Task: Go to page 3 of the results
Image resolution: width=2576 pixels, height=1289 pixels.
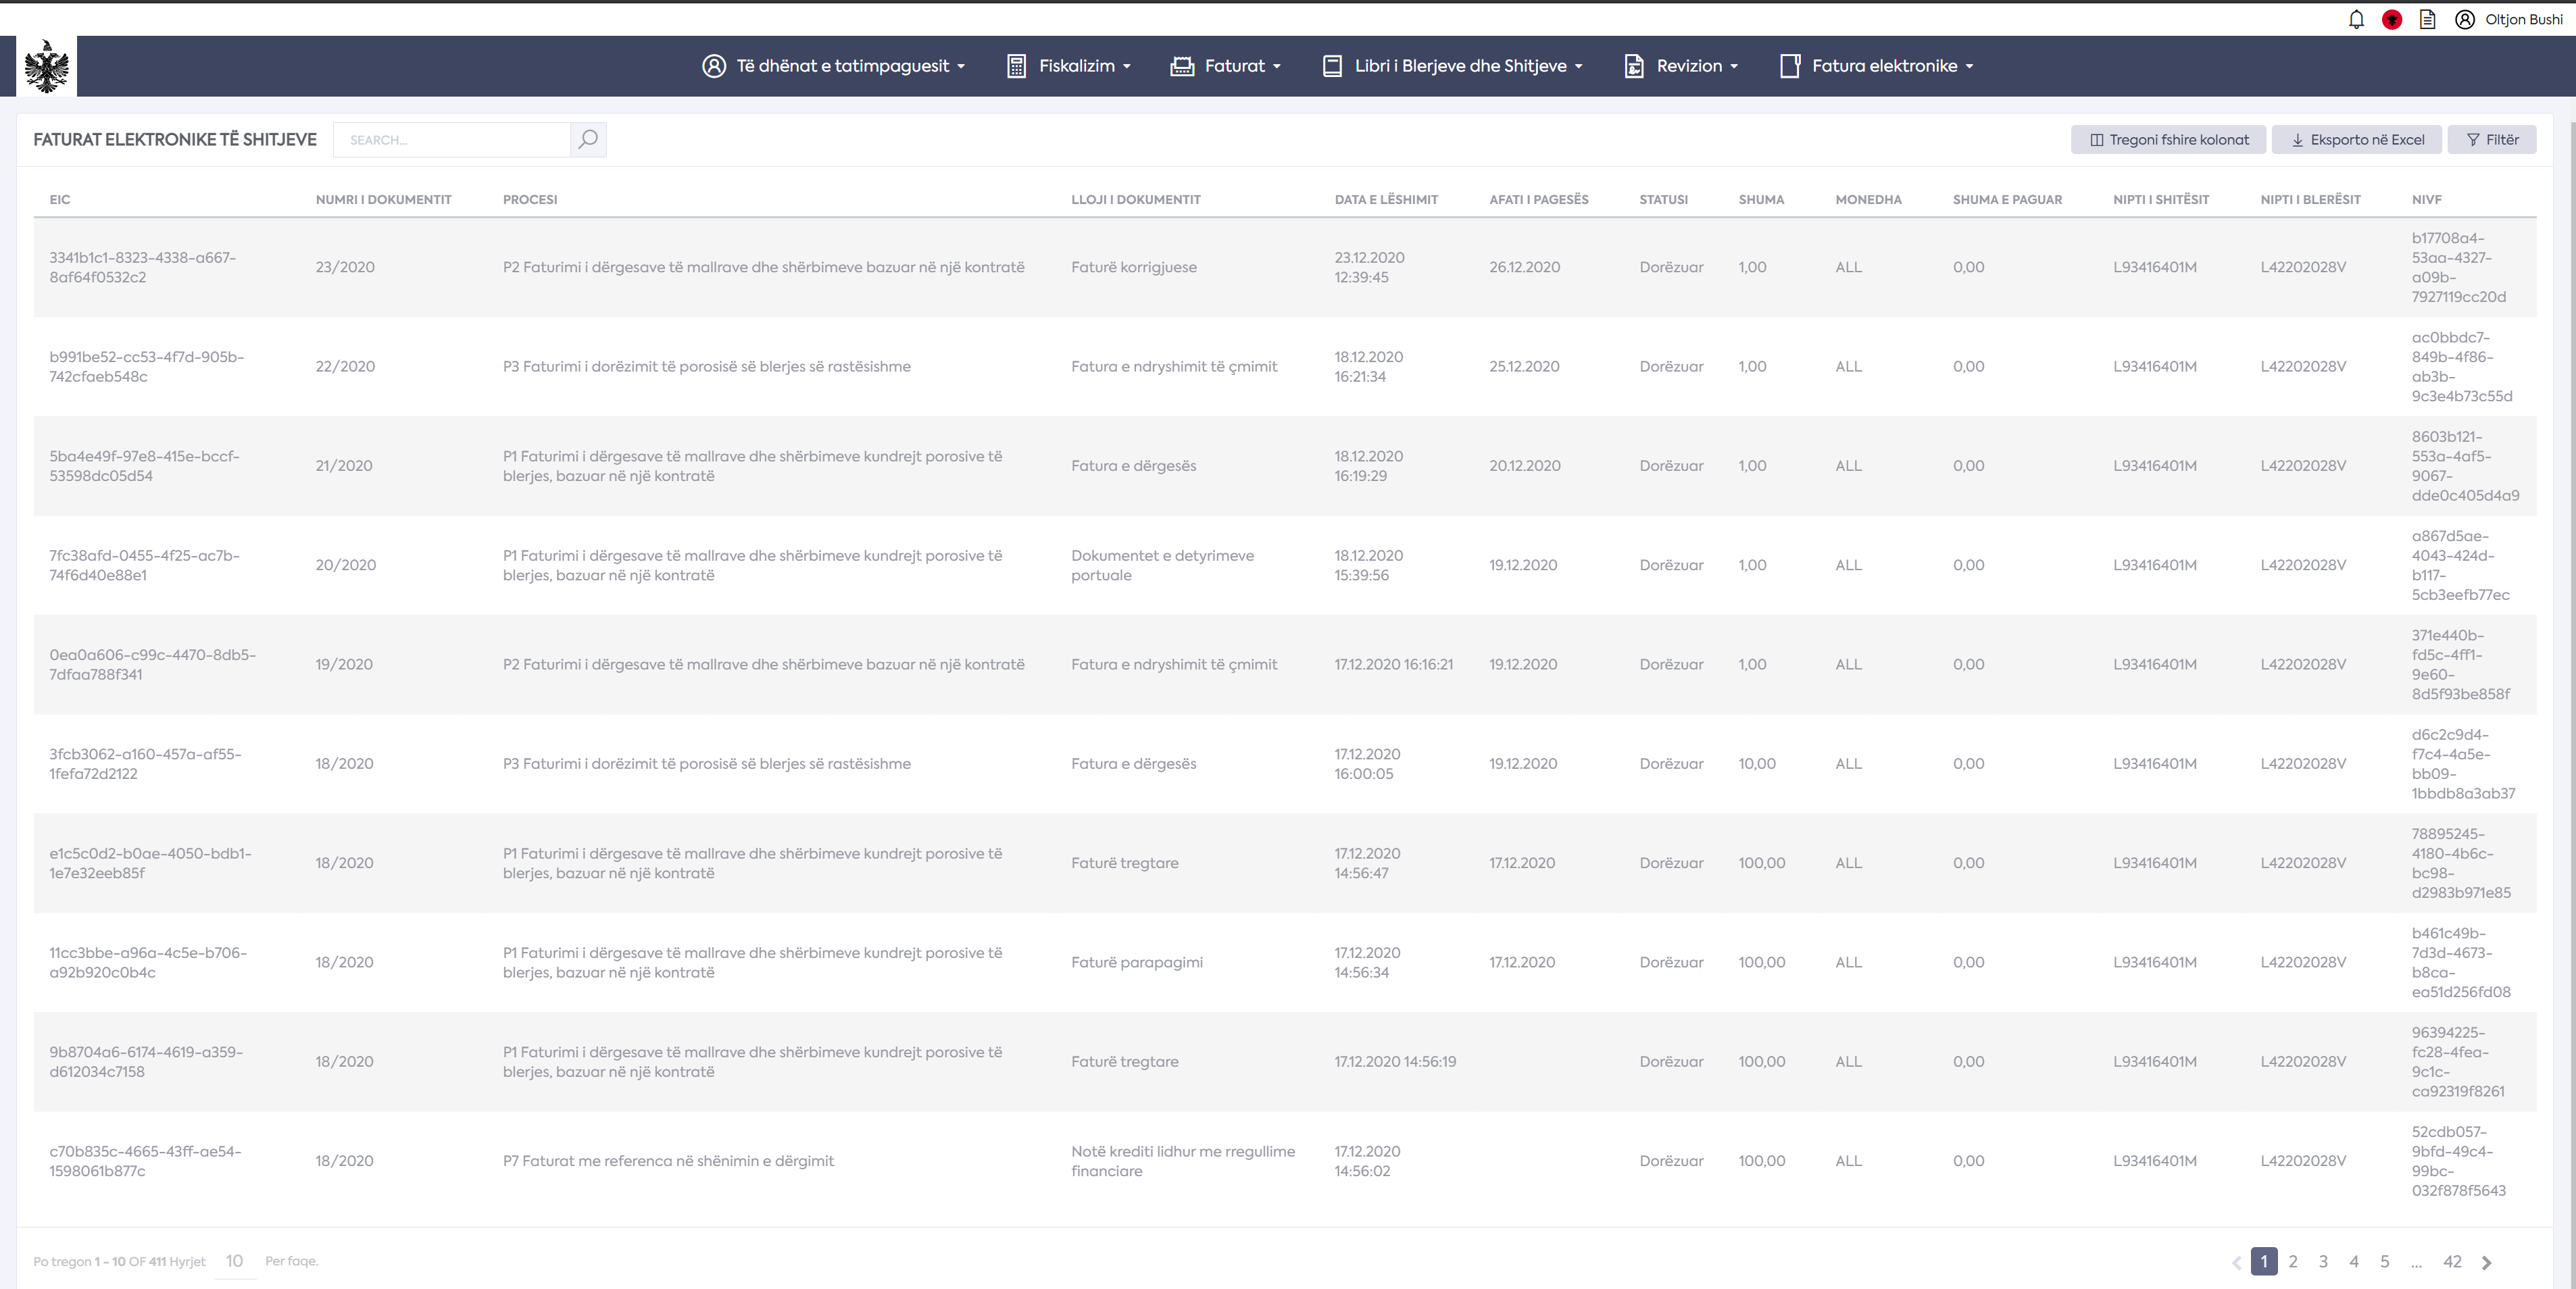Action: click(x=2323, y=1261)
